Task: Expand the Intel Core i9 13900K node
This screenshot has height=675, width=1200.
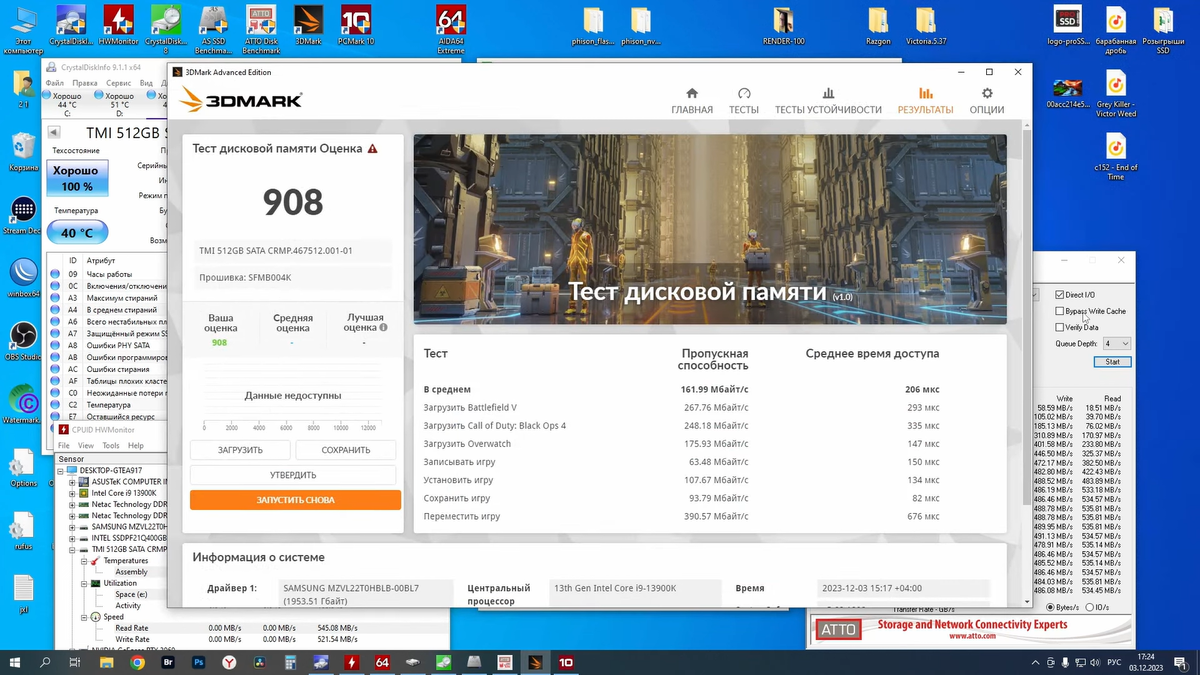Action: 72,493
